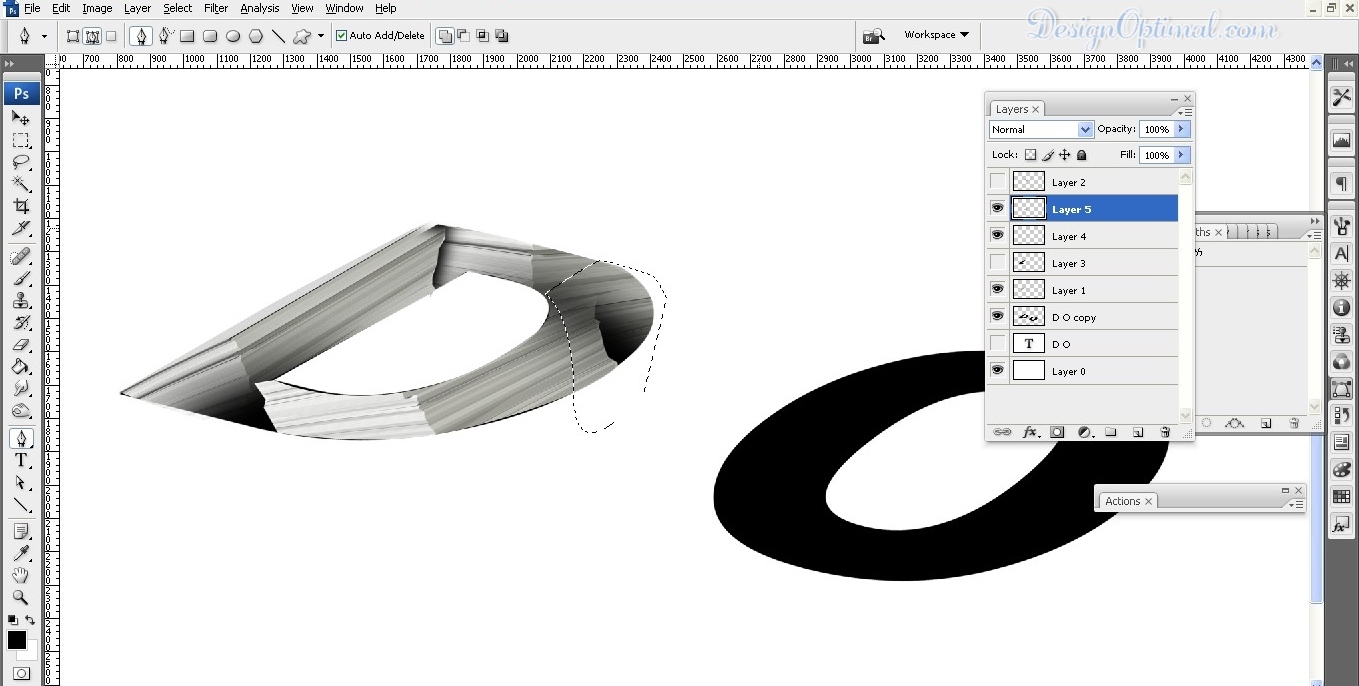Select the Eyedropper tool
The height and width of the screenshot is (686, 1359).
(21, 554)
